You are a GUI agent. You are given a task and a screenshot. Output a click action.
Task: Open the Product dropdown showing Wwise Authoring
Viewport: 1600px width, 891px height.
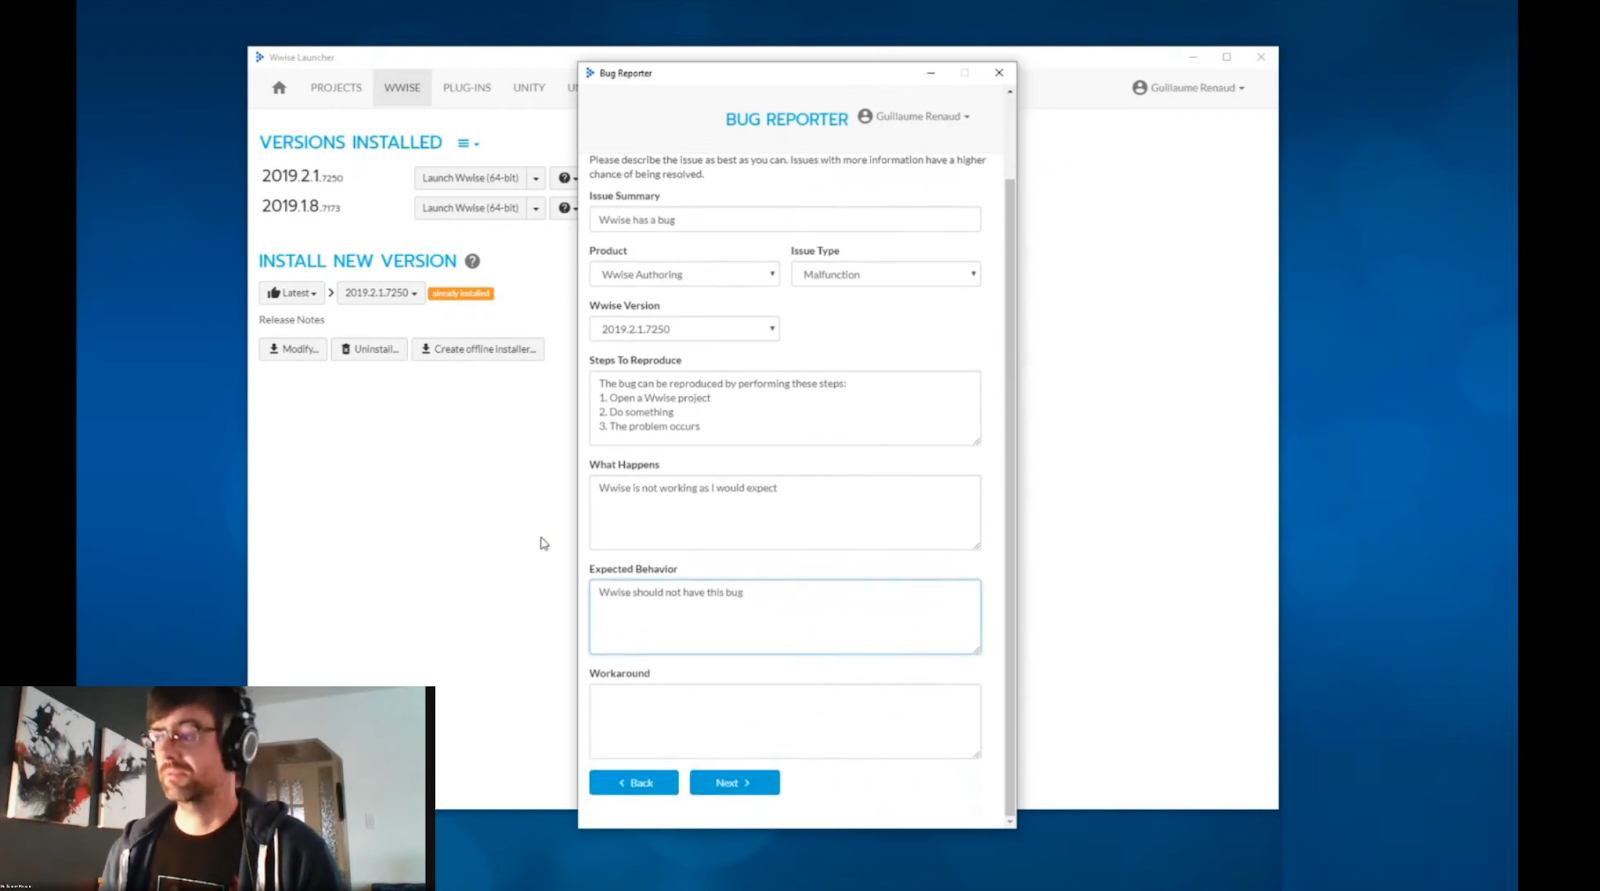coord(684,274)
